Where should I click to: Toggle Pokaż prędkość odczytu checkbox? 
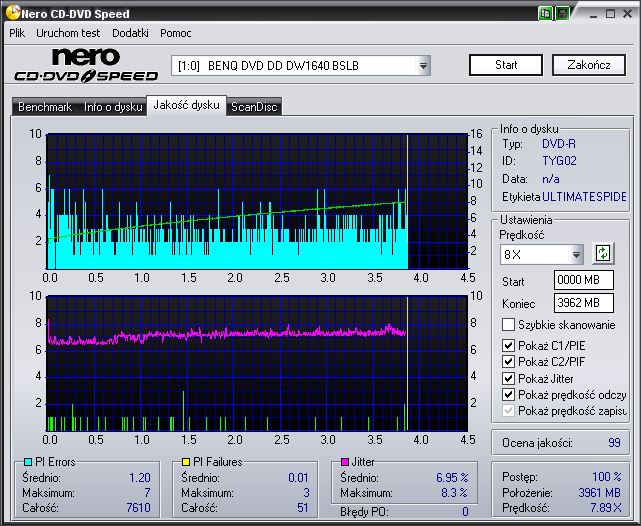coord(508,394)
